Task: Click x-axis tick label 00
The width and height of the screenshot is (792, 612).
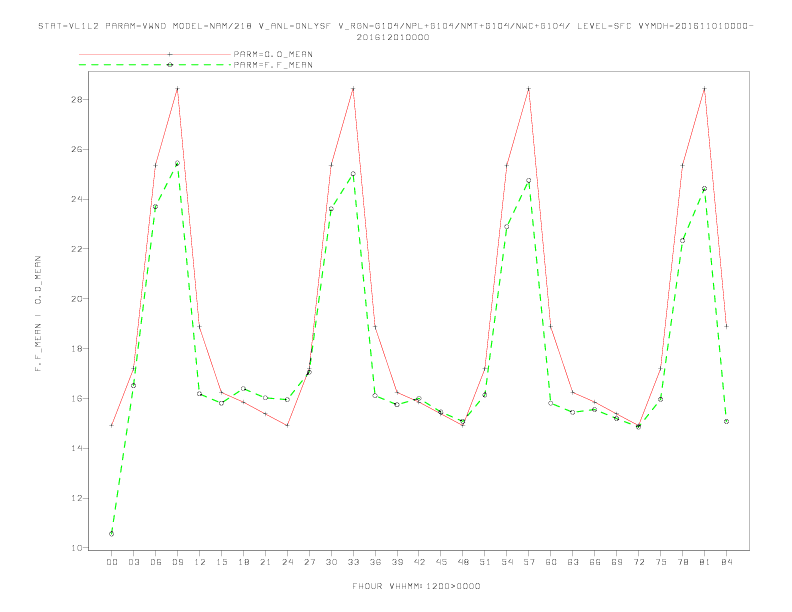Action: 112,562
